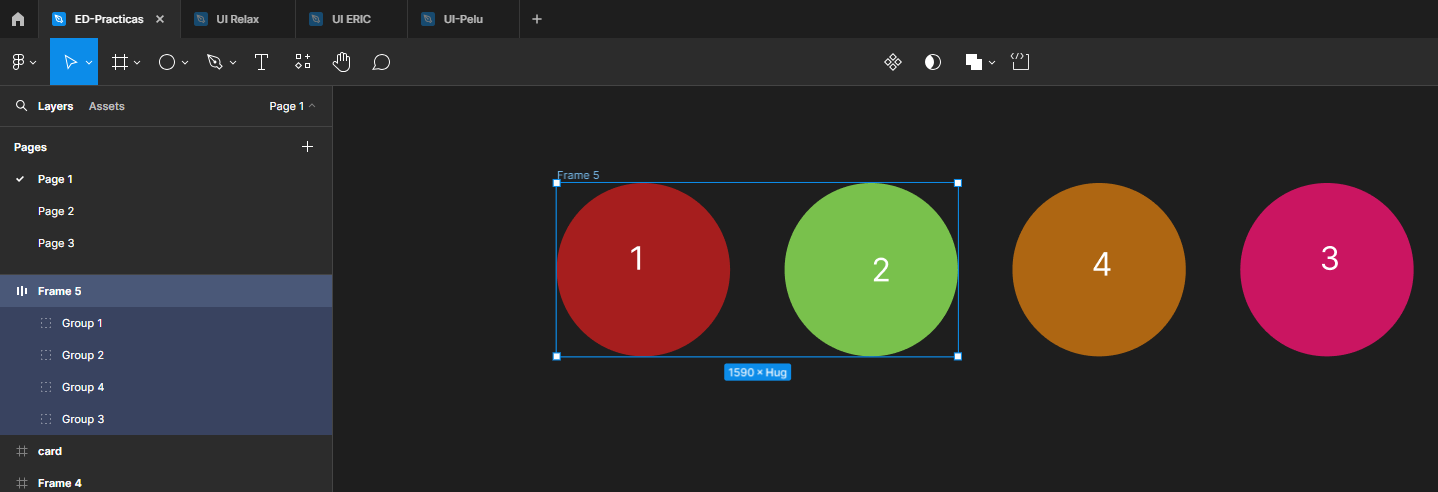
Task: Select the card frame layer
Action: (x=166, y=451)
